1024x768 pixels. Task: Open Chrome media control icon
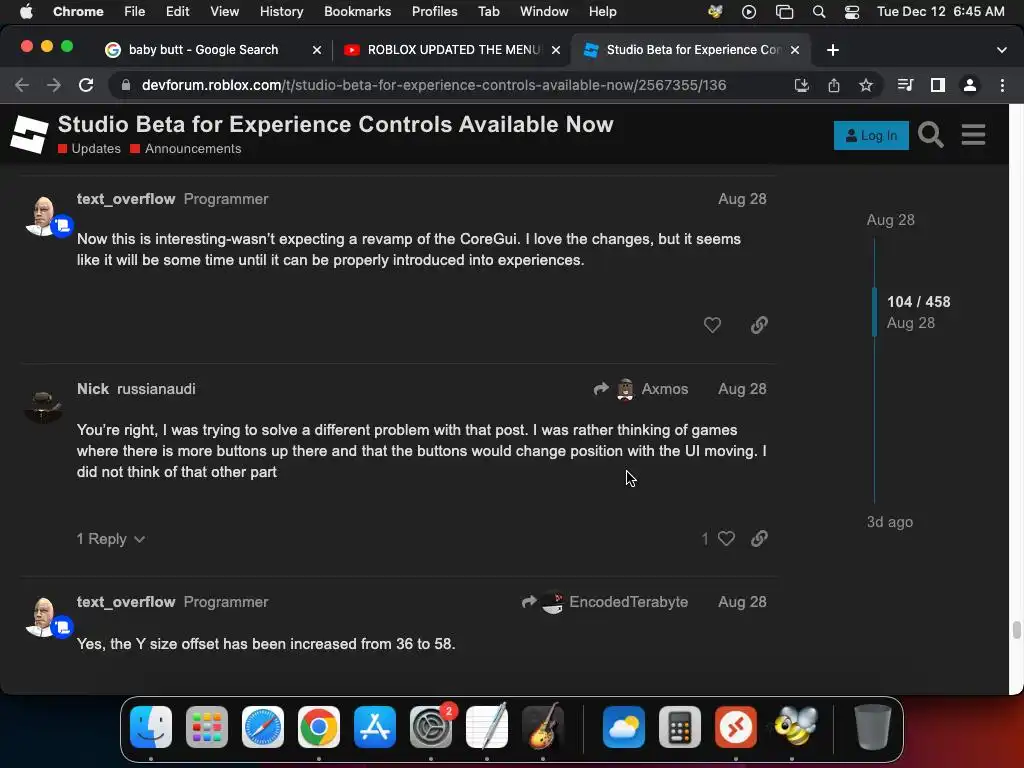[905, 85]
